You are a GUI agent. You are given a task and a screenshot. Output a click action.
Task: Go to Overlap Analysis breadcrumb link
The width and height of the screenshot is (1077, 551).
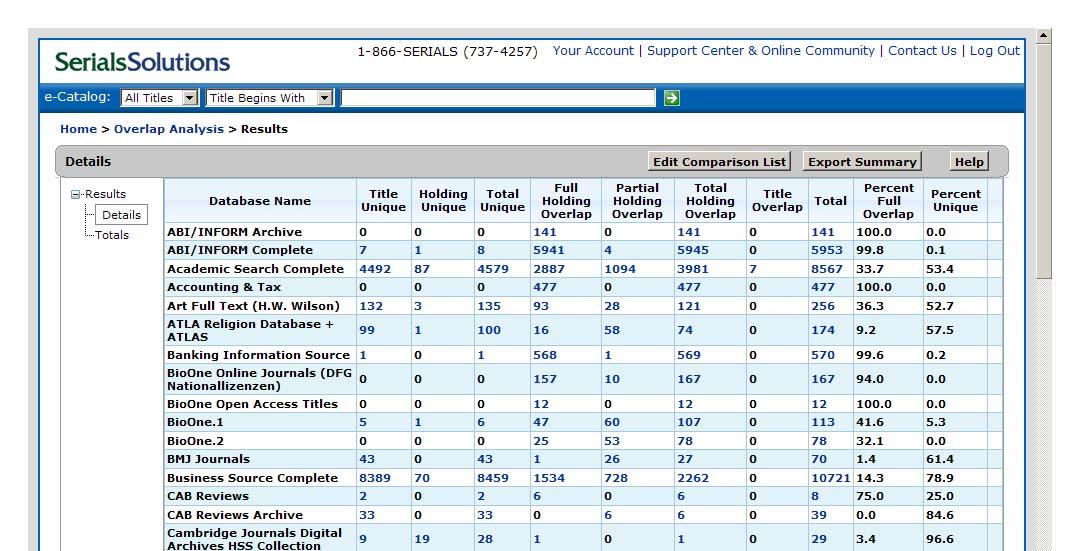[x=169, y=129]
